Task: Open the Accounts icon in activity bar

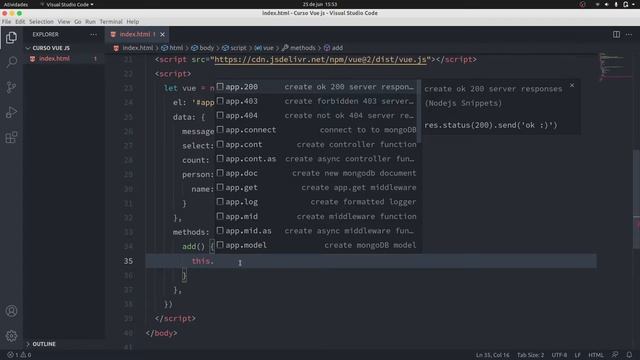Action: pos(11,311)
